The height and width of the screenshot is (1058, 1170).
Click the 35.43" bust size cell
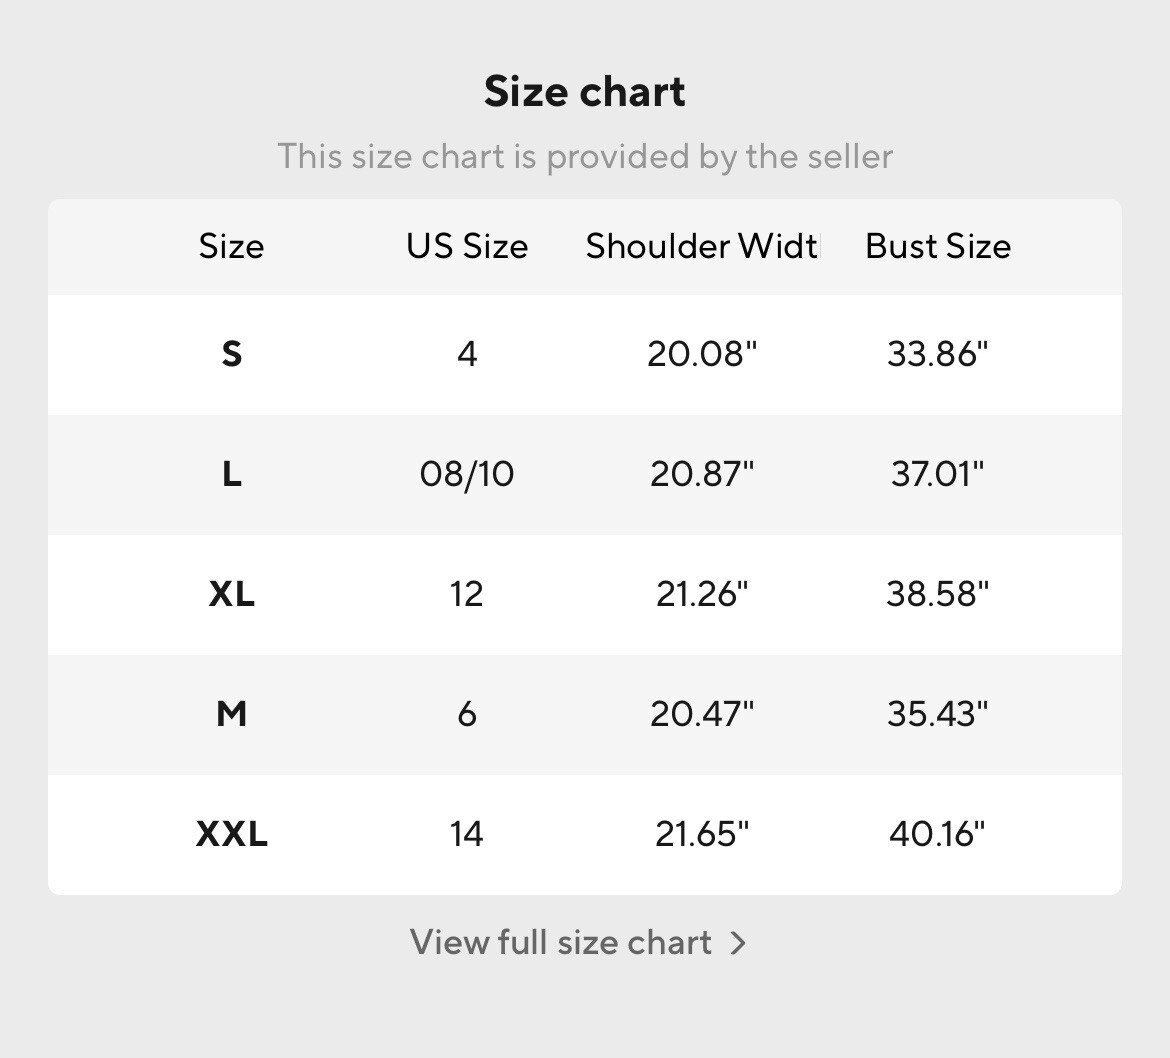[938, 714]
